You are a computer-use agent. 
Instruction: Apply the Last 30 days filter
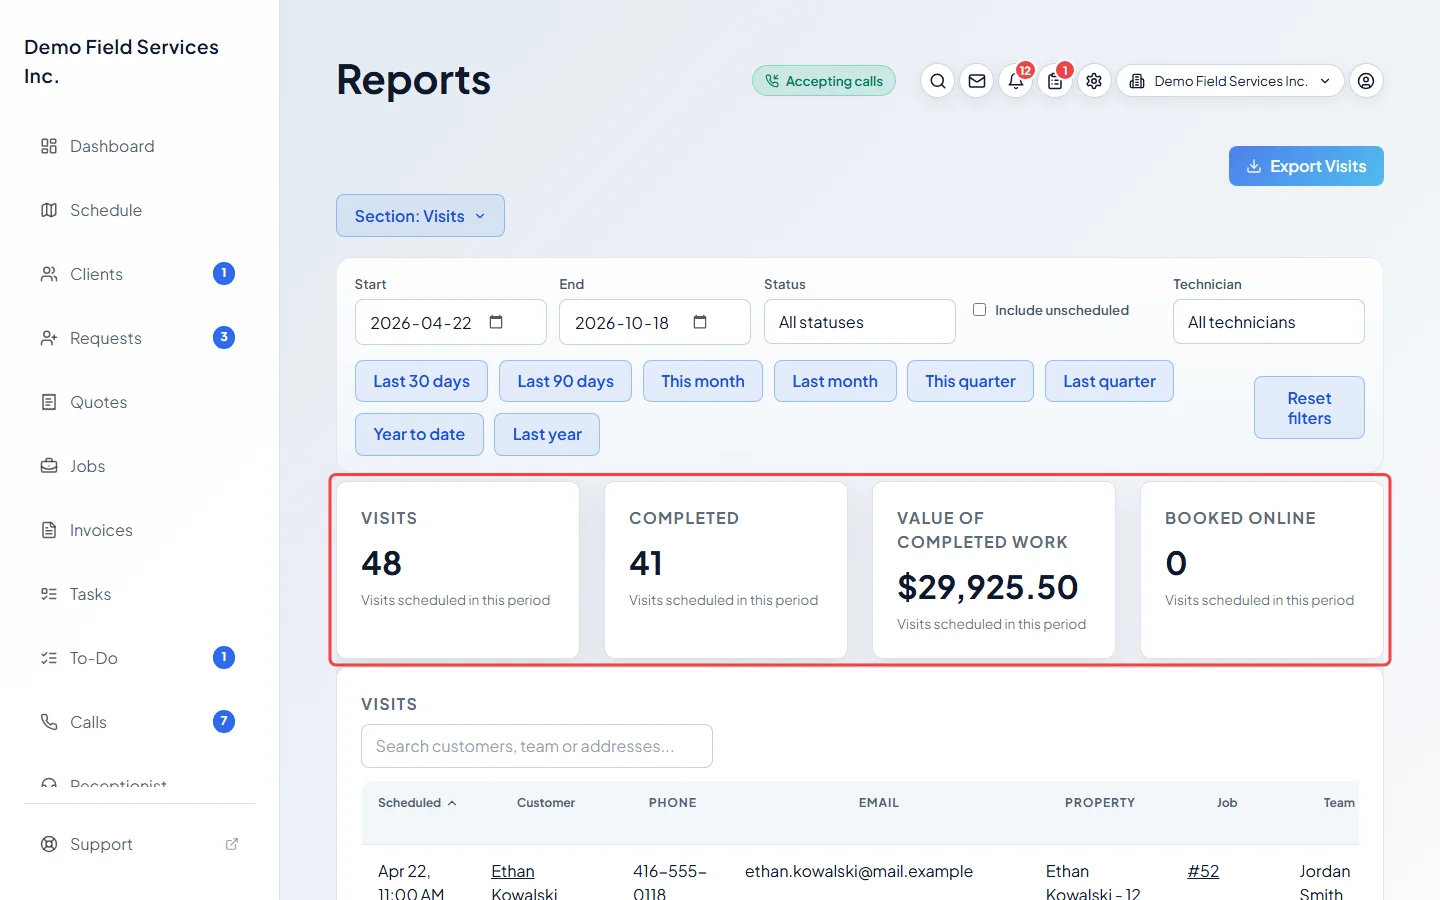421,381
